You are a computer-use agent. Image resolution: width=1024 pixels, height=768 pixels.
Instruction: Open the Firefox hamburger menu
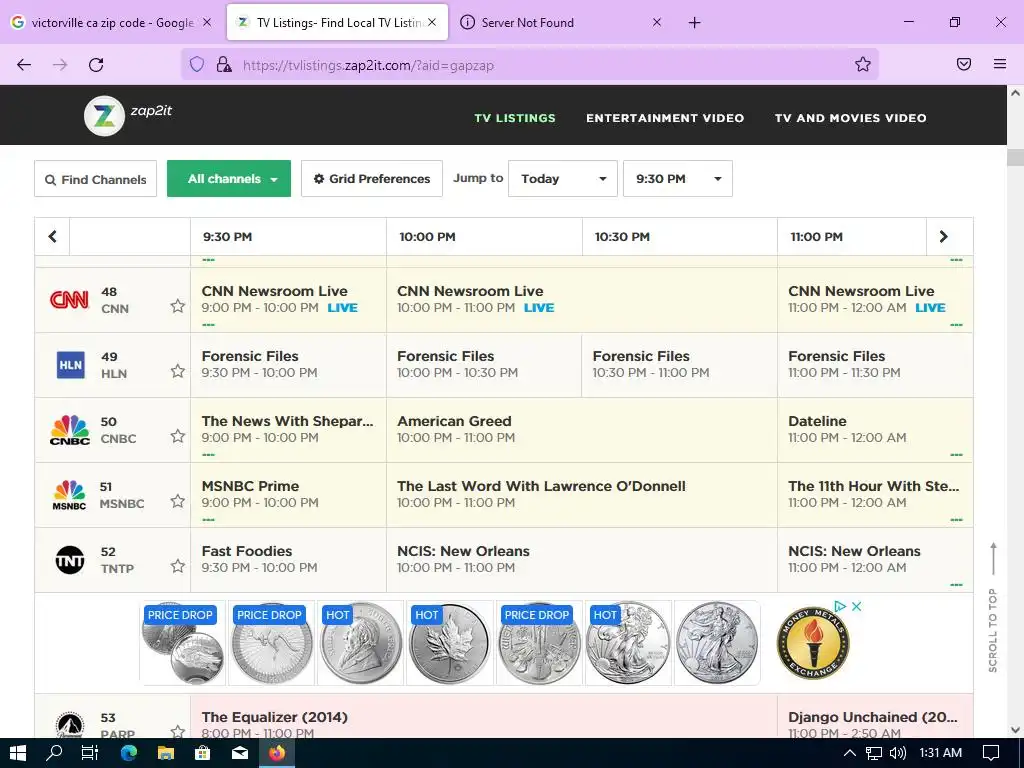(x=1000, y=64)
